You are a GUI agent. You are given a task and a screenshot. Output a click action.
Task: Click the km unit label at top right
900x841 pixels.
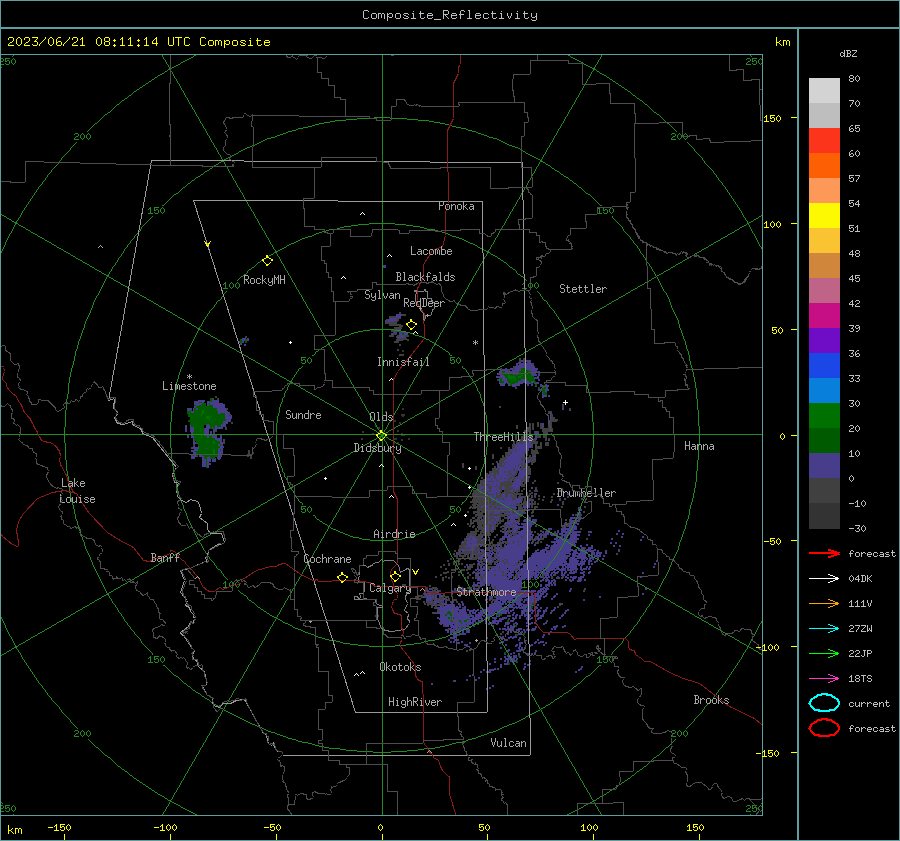[782, 42]
